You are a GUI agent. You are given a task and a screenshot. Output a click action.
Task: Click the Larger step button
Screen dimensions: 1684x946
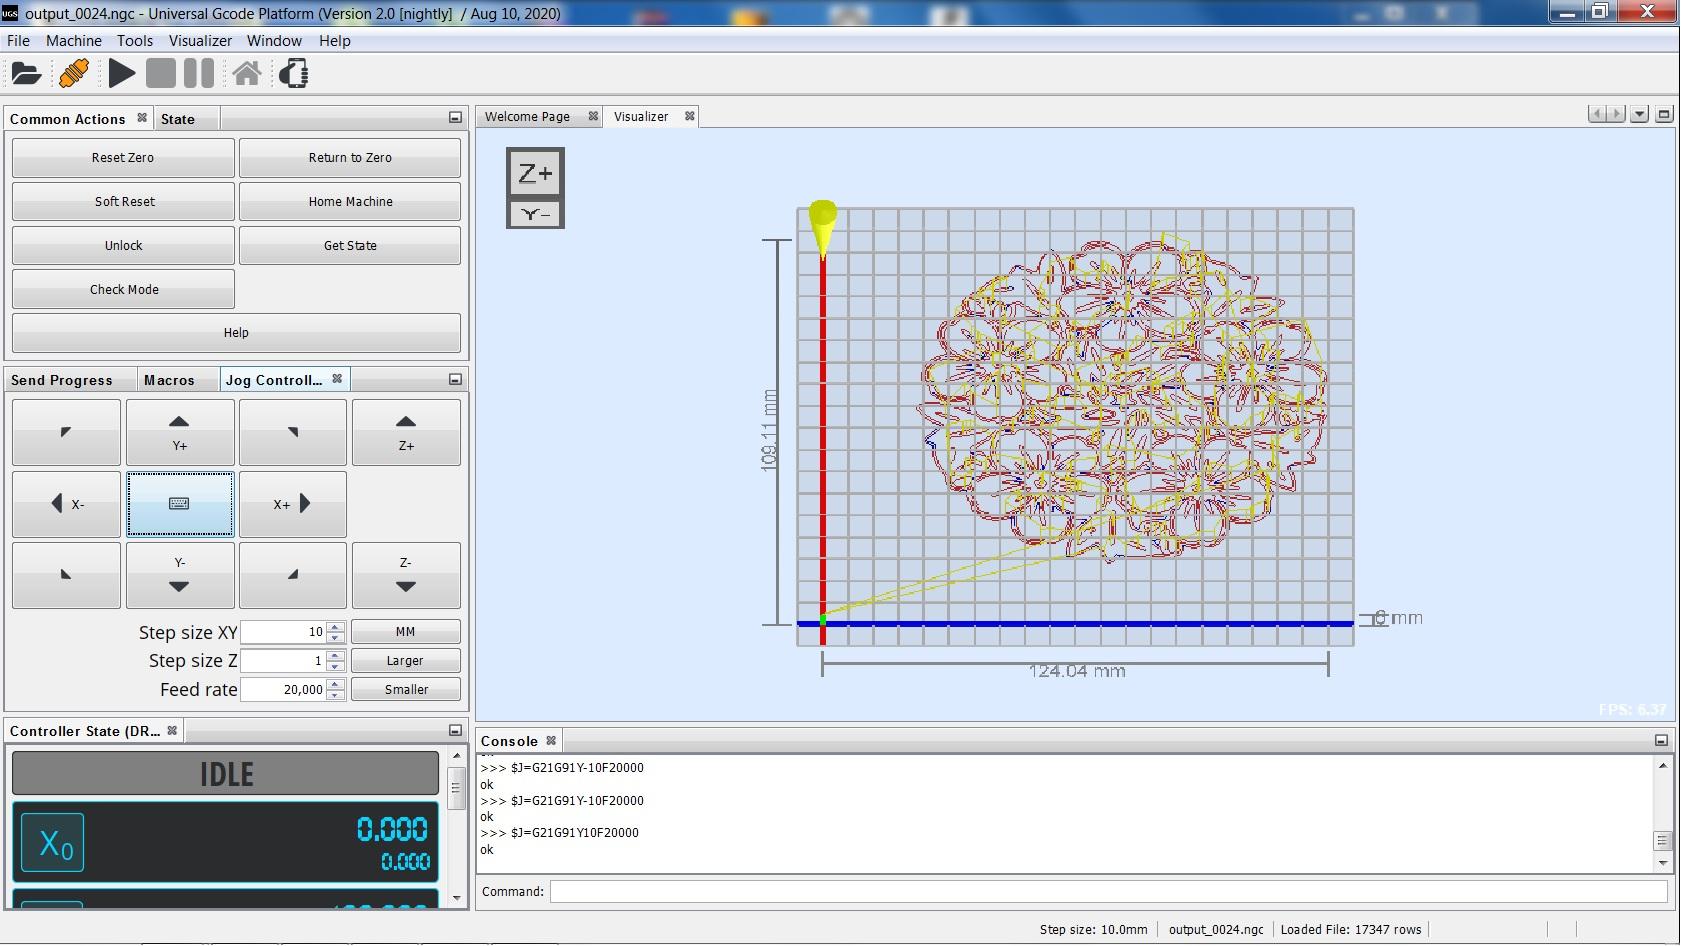pos(406,661)
